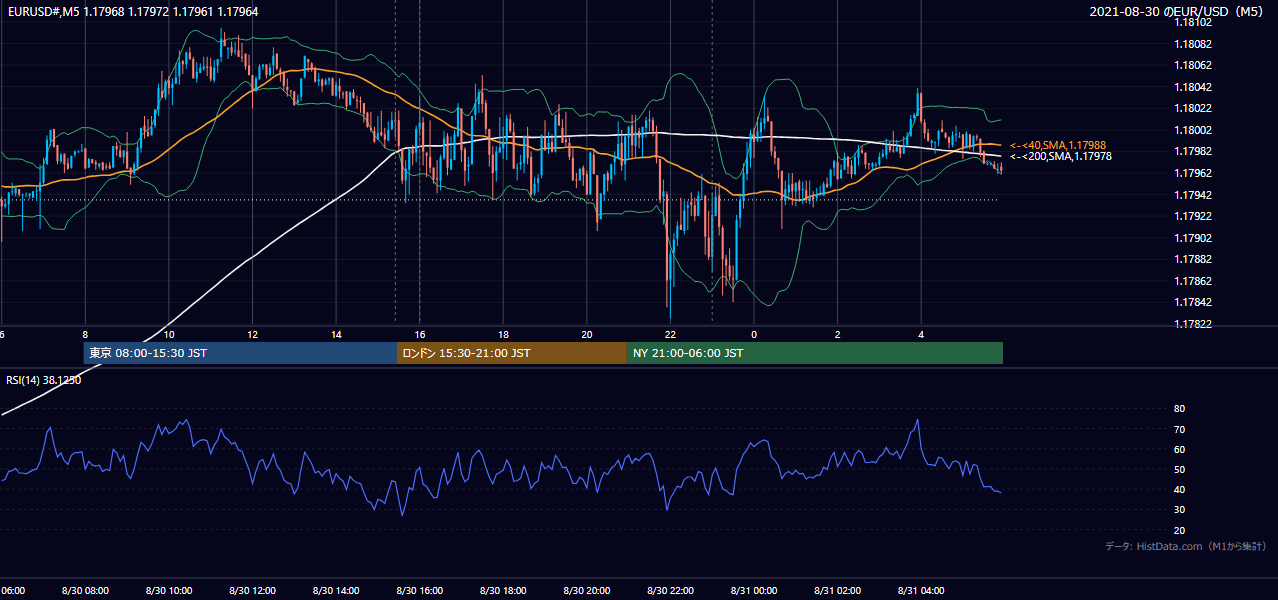Click RSI scale value 60
This screenshot has height=600, width=1278.
[1179, 450]
